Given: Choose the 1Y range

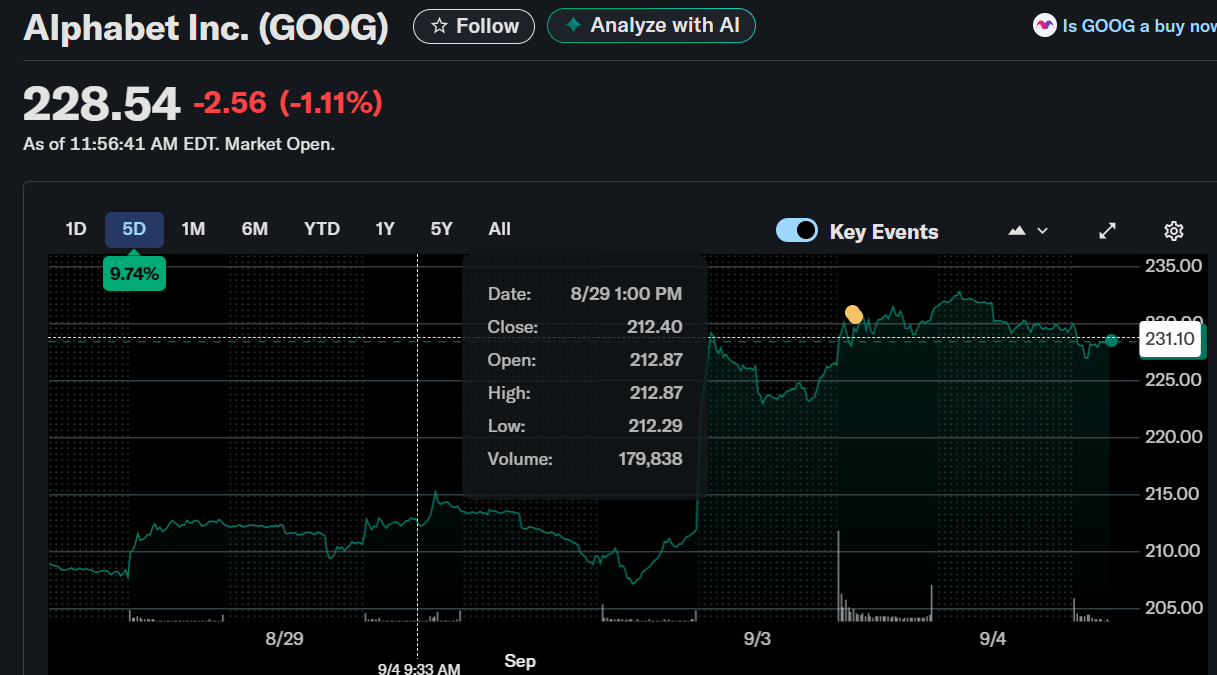Looking at the screenshot, I should pos(385,229).
